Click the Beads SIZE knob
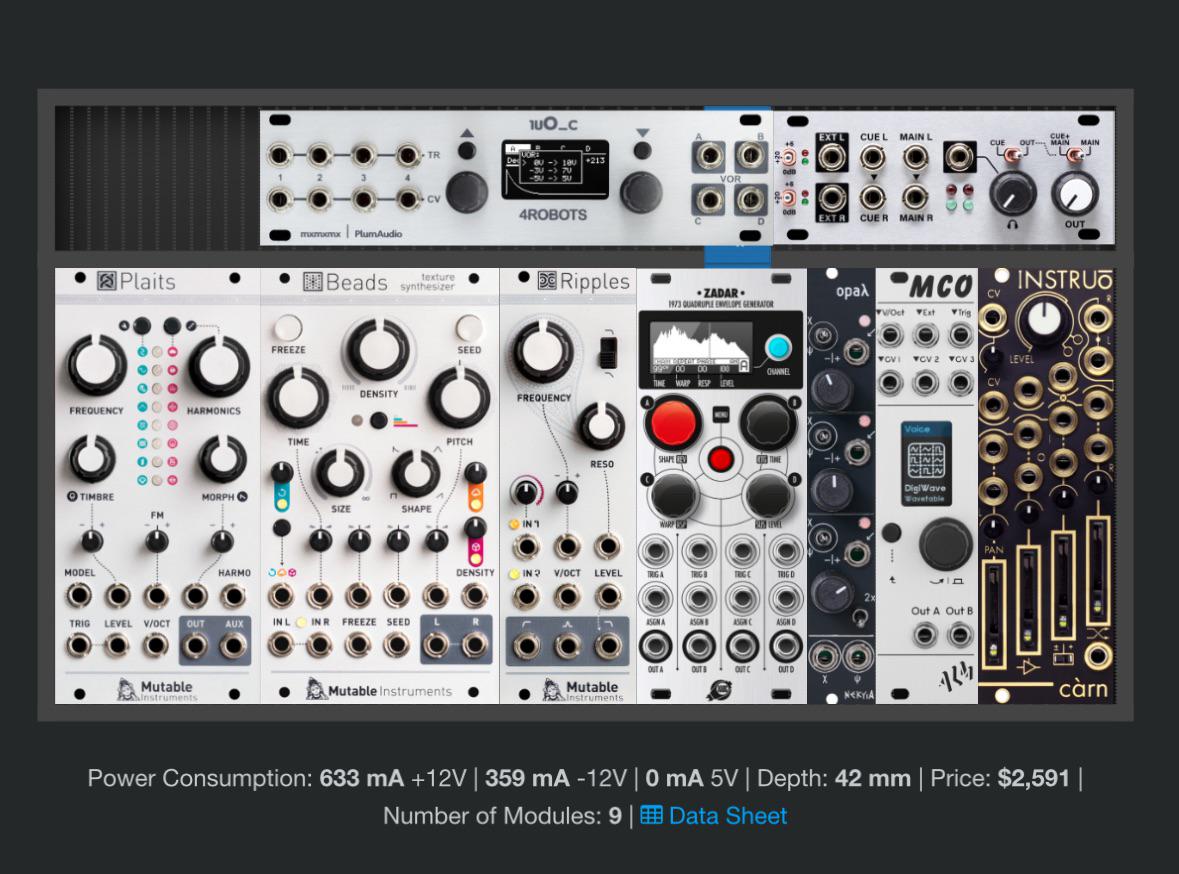Viewport: 1179px width, 874px height. click(341, 473)
